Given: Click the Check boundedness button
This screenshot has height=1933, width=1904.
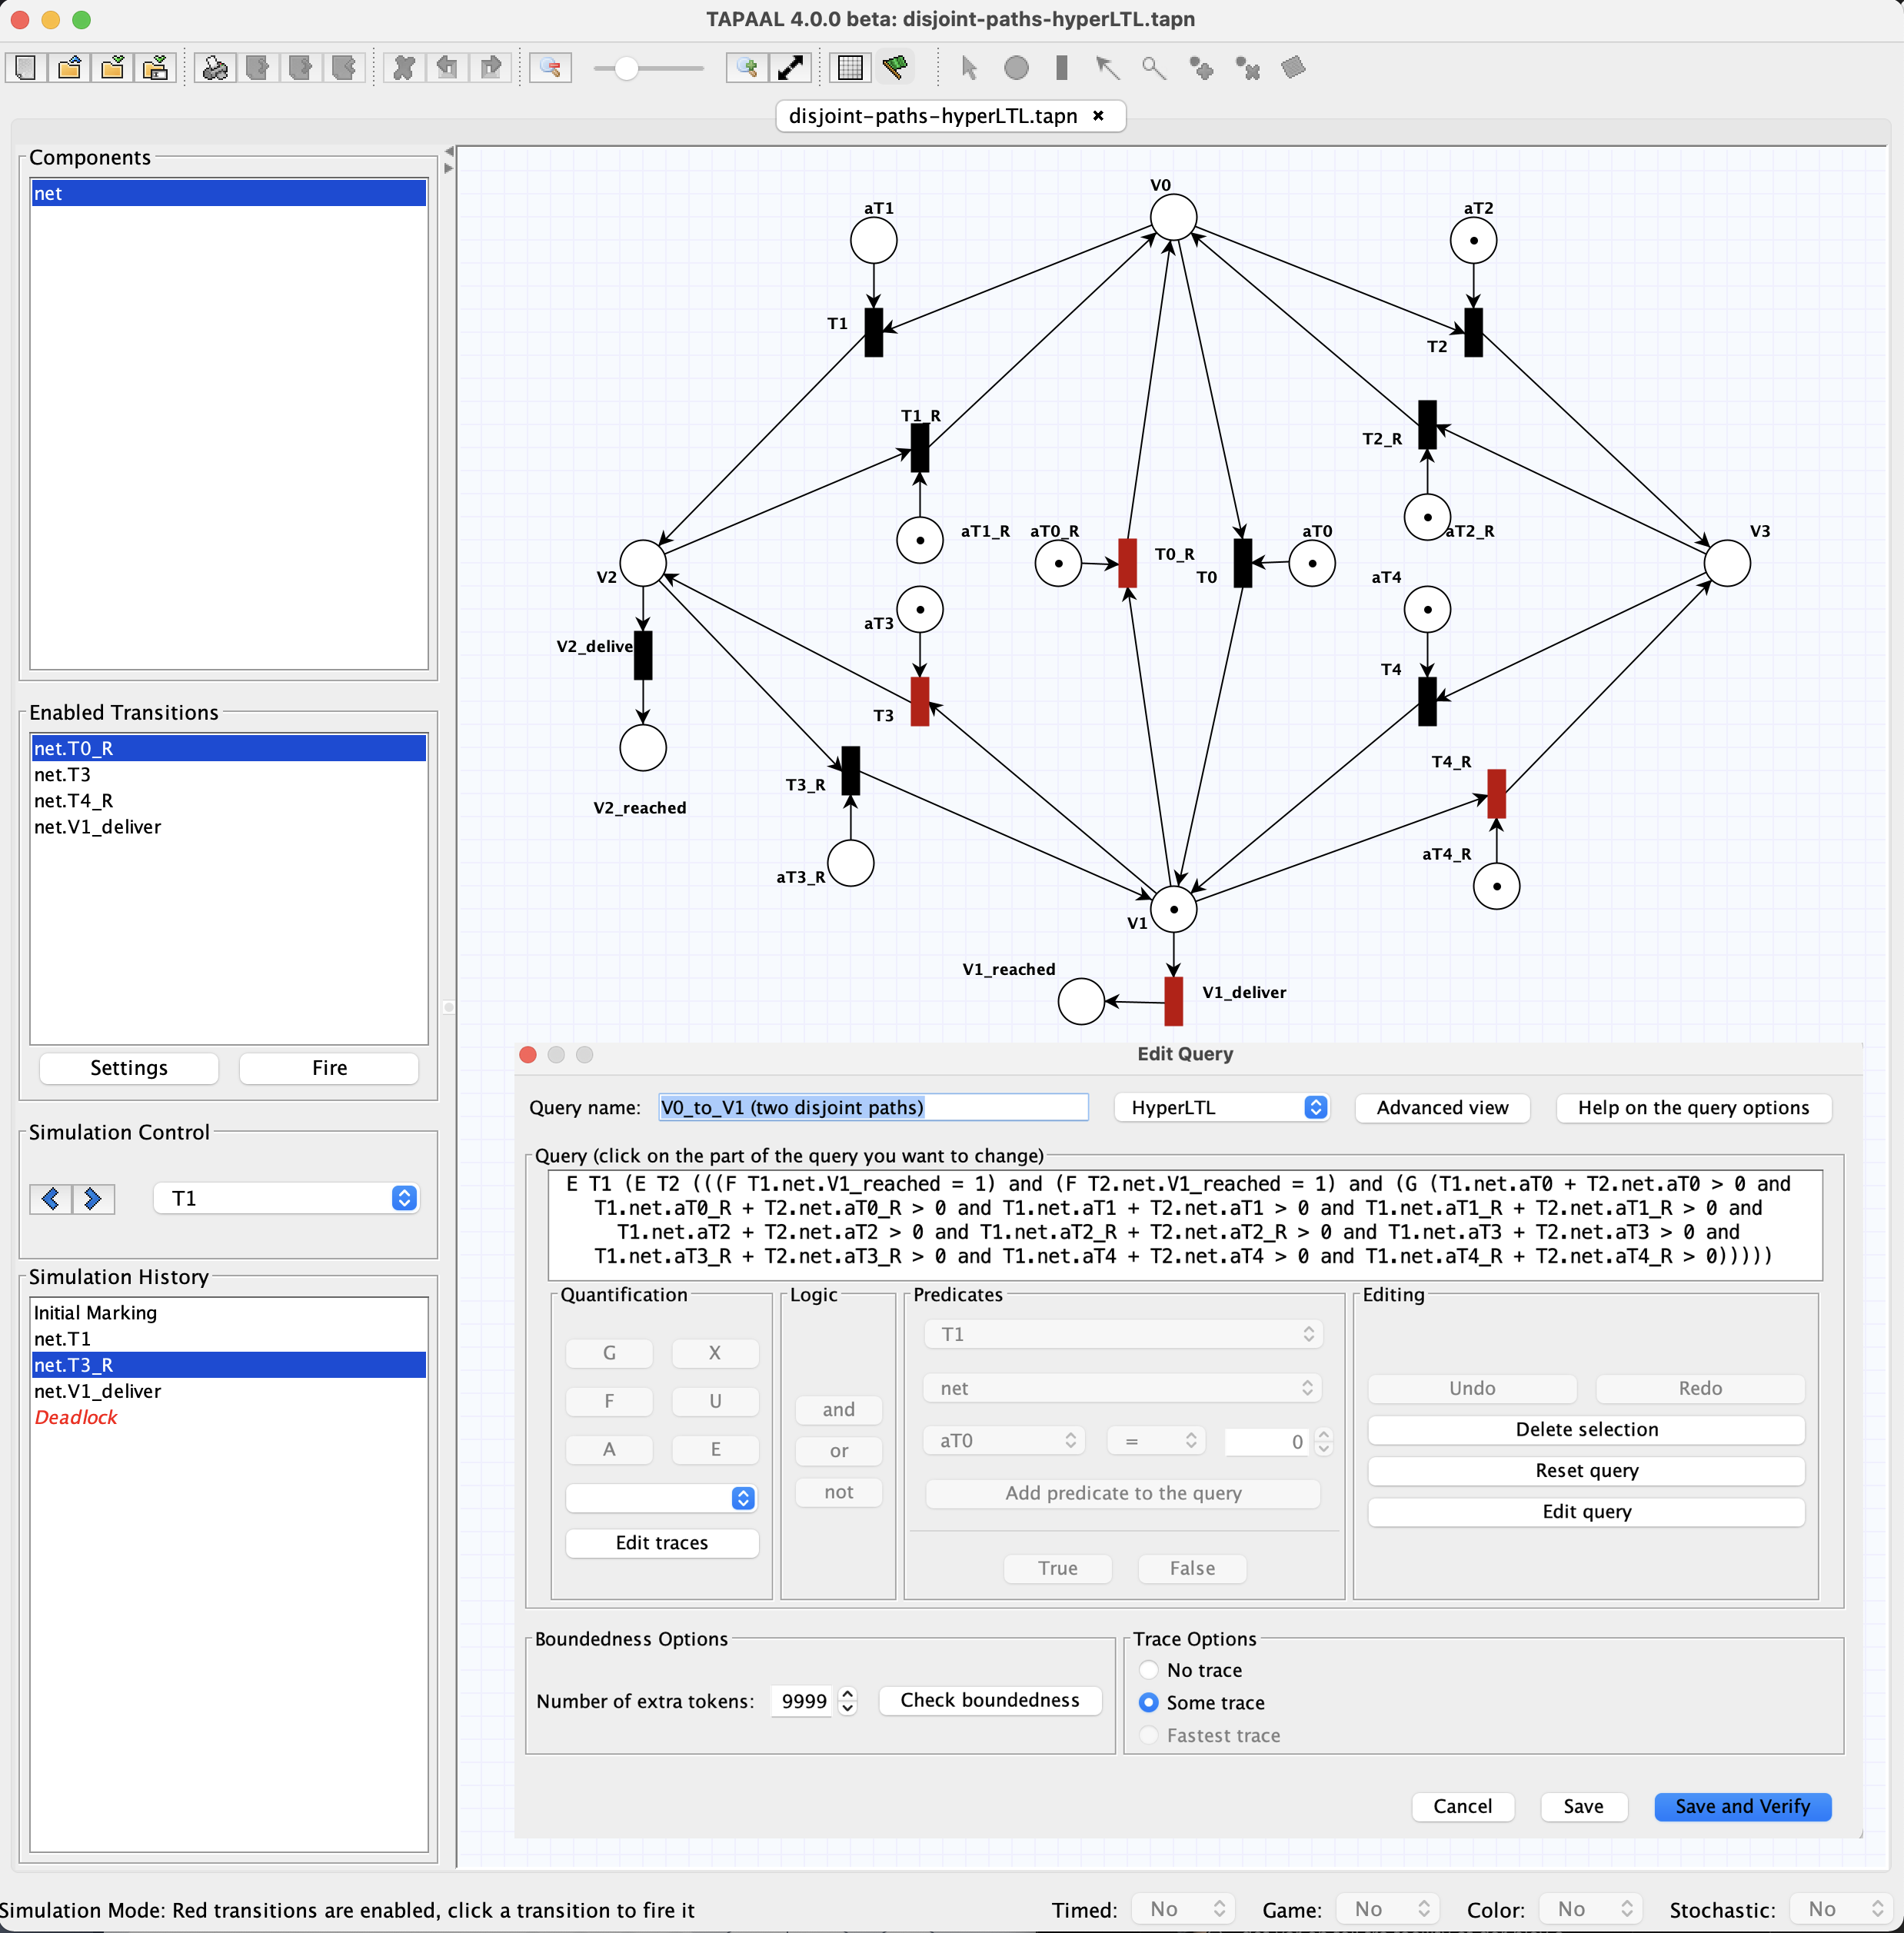Looking at the screenshot, I should tap(989, 1700).
